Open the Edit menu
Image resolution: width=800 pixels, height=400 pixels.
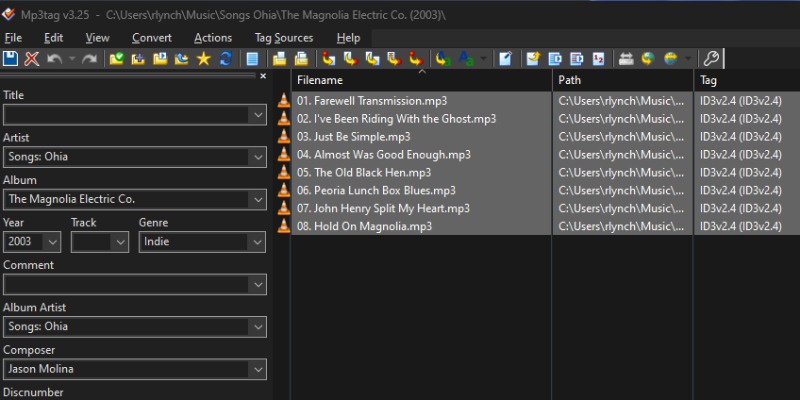(54, 38)
